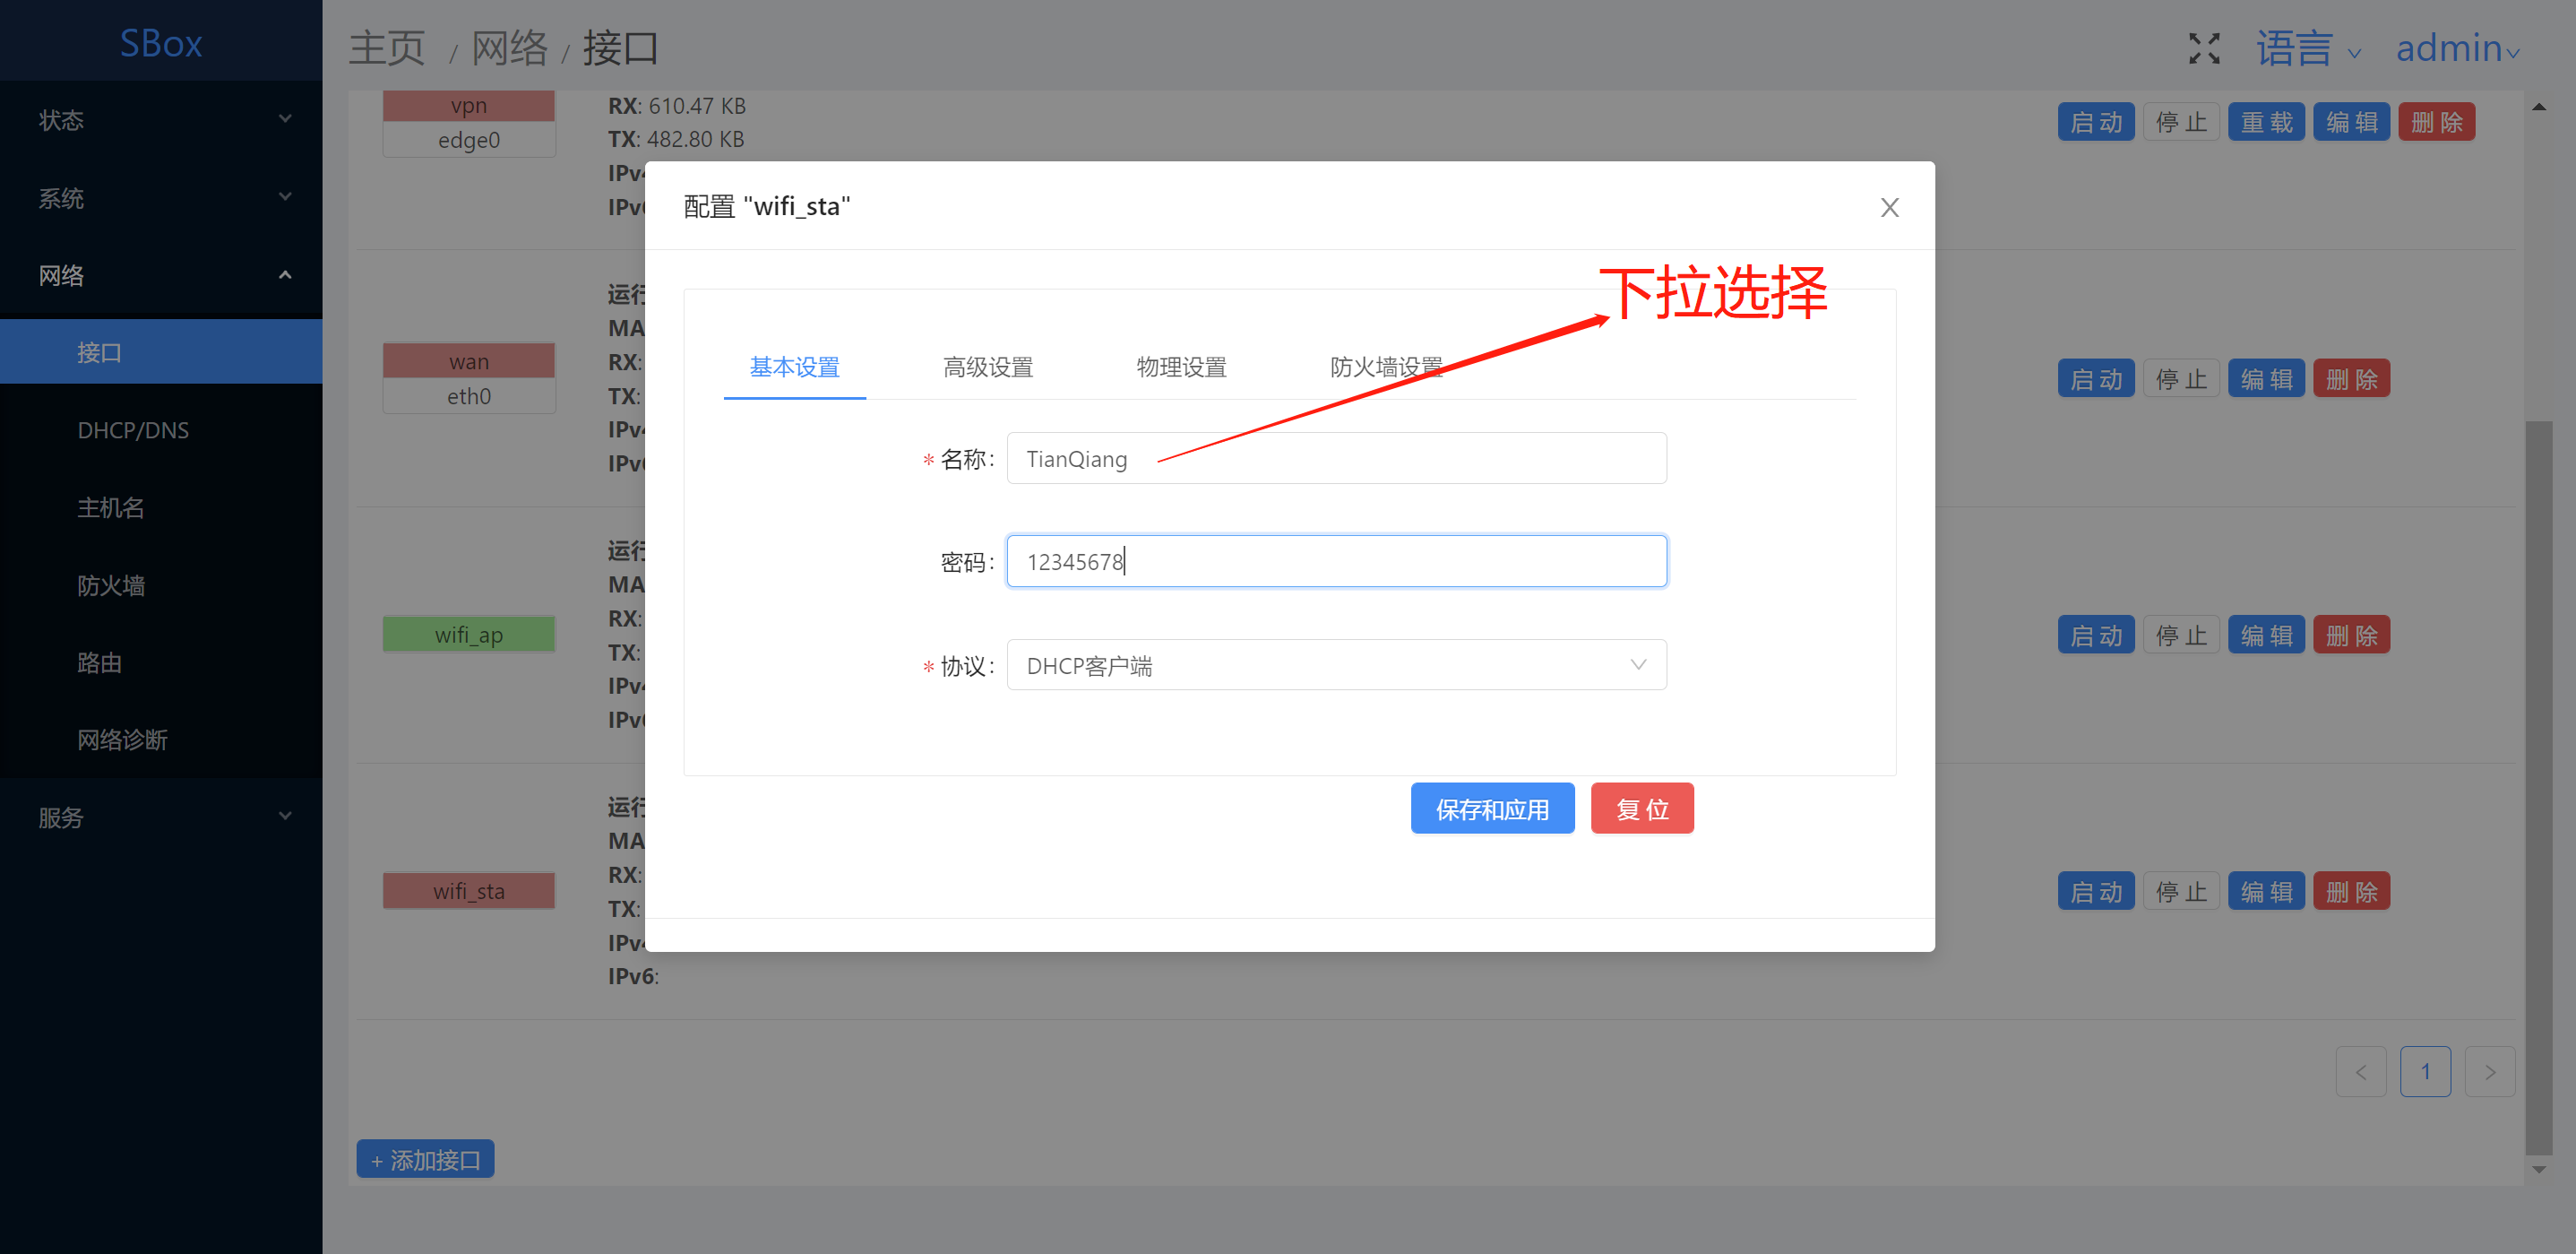Open the 语言 language dropdown

(2307, 49)
